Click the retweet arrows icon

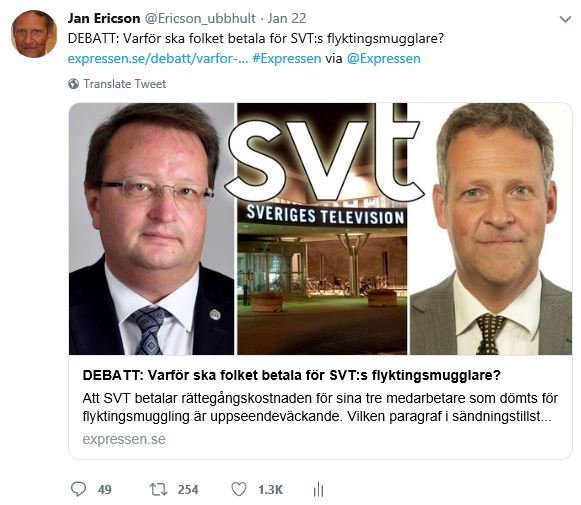(x=158, y=489)
